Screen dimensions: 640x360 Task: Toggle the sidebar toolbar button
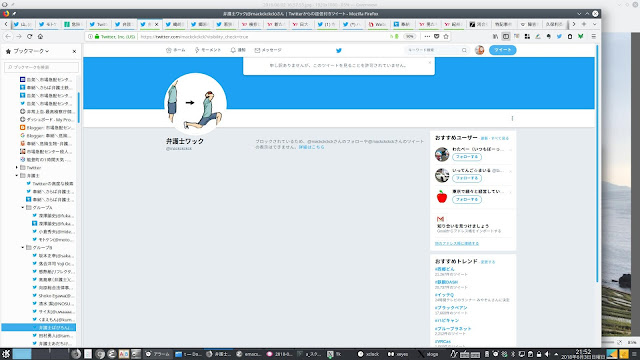click(506, 36)
